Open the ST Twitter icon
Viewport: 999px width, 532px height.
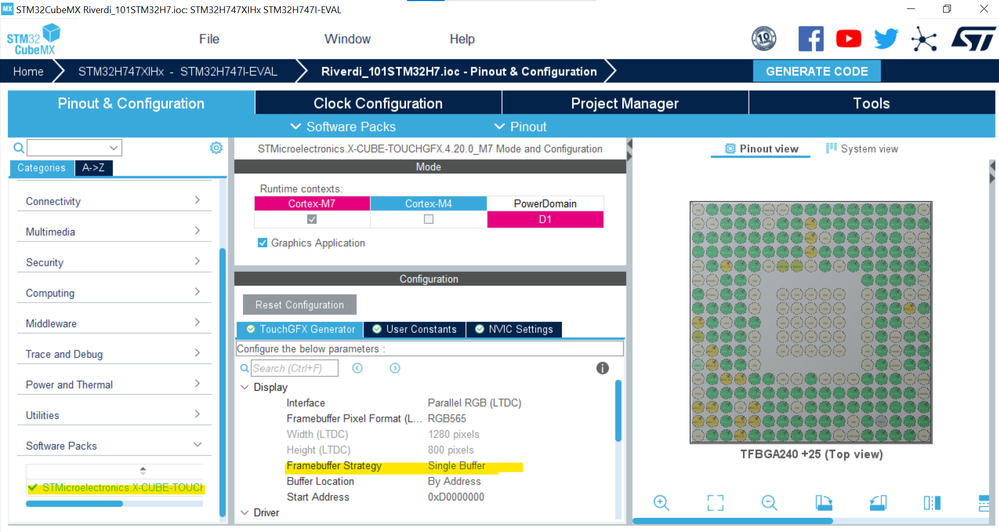coord(886,39)
